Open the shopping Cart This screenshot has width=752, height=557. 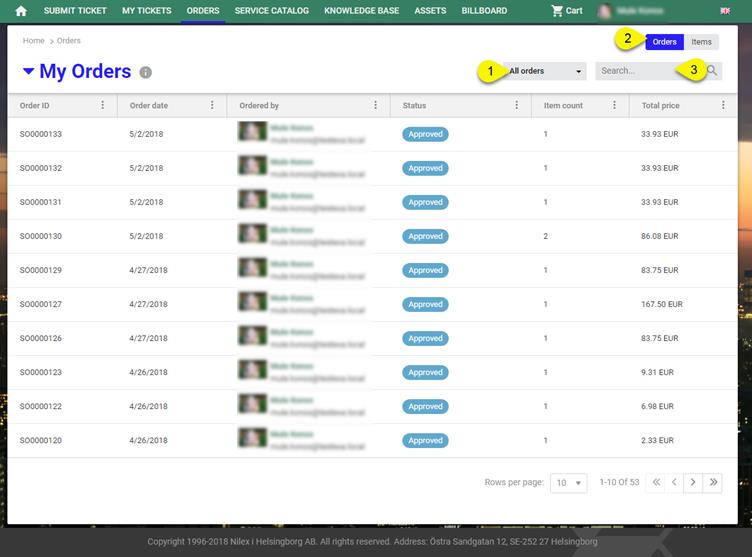tap(566, 11)
